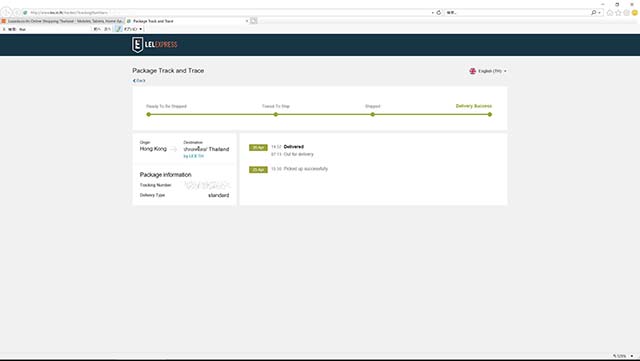
Task: Open favorites with the star icon
Action: click(618, 13)
